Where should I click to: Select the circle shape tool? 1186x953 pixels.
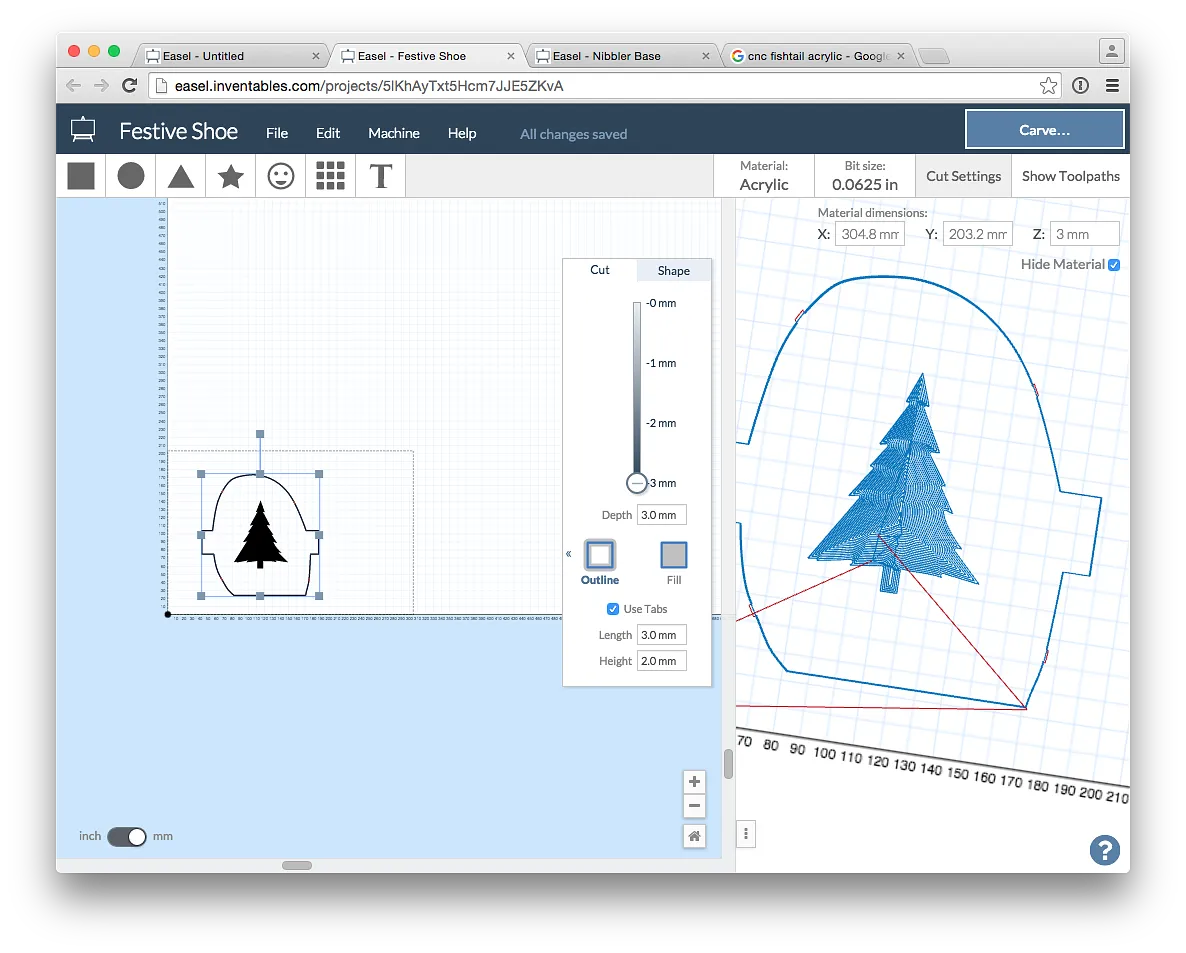[131, 176]
